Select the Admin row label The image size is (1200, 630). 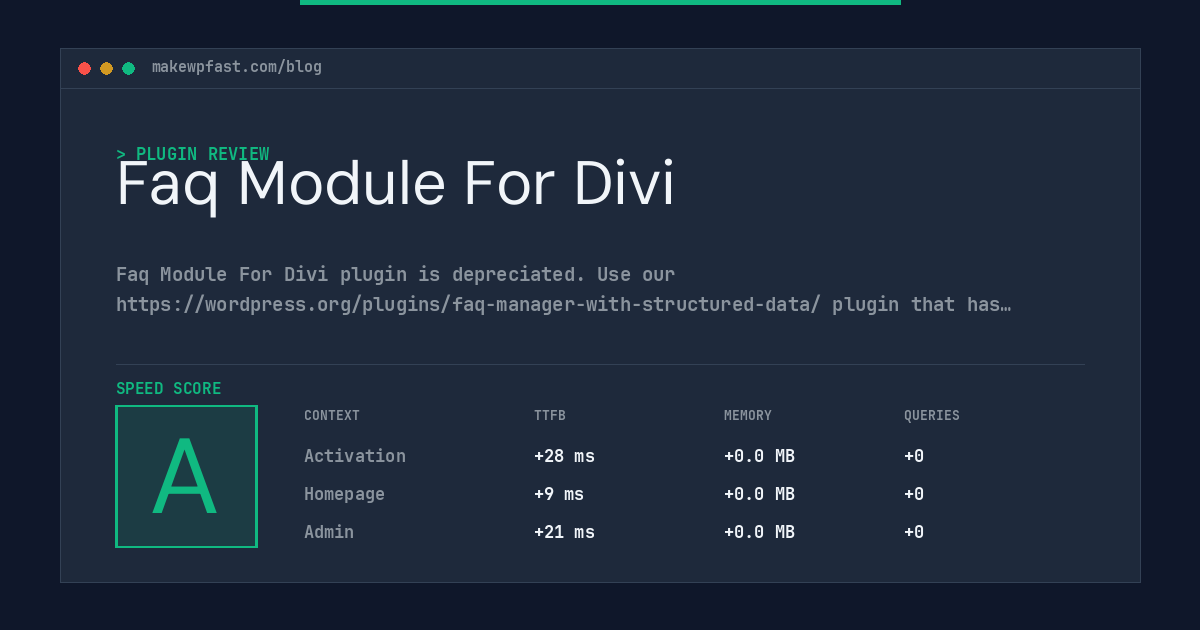329,532
